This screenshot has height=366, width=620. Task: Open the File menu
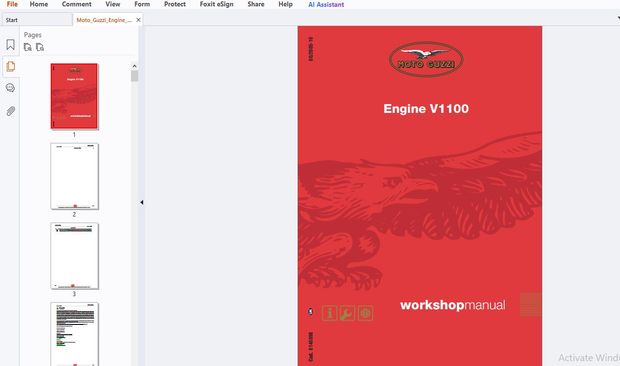(12, 4)
